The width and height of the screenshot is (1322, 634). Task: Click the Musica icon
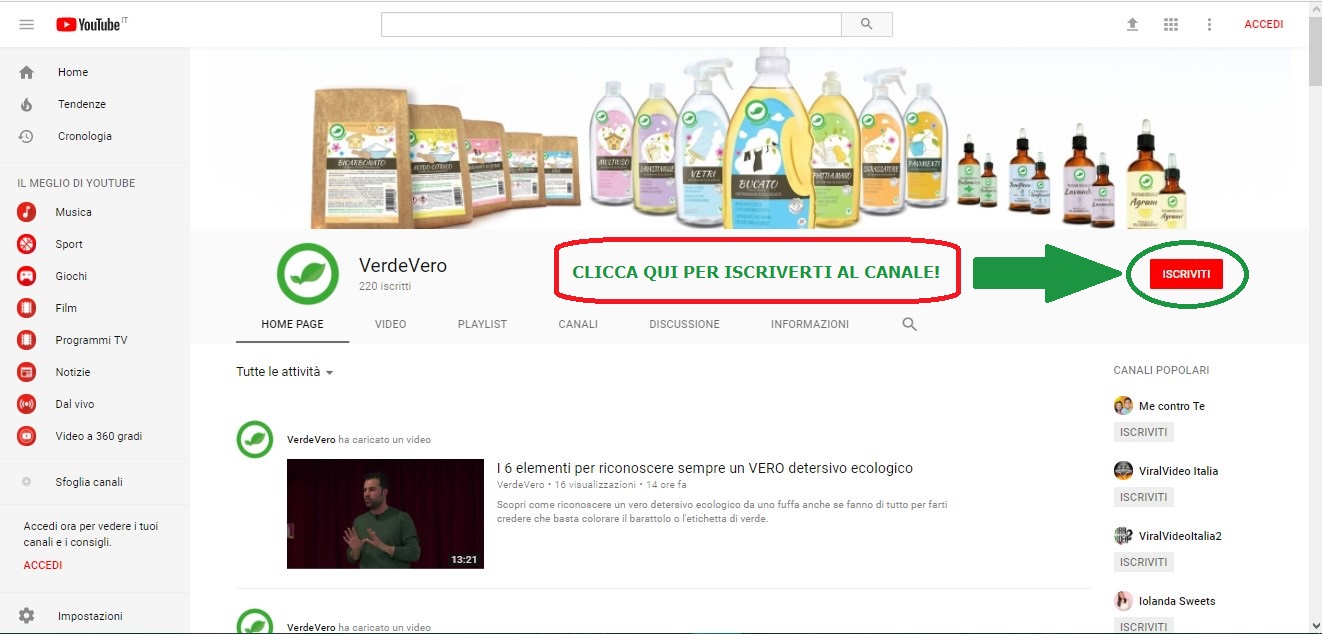27,212
